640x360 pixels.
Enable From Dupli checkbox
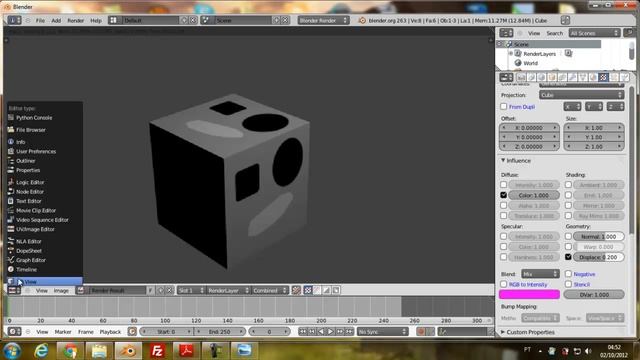[x=504, y=107]
